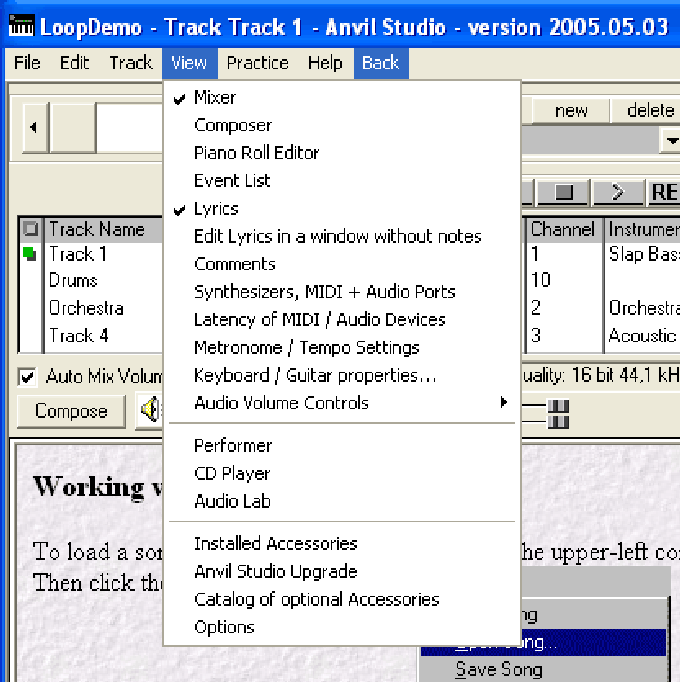Click the stop square playback button

tap(563, 191)
